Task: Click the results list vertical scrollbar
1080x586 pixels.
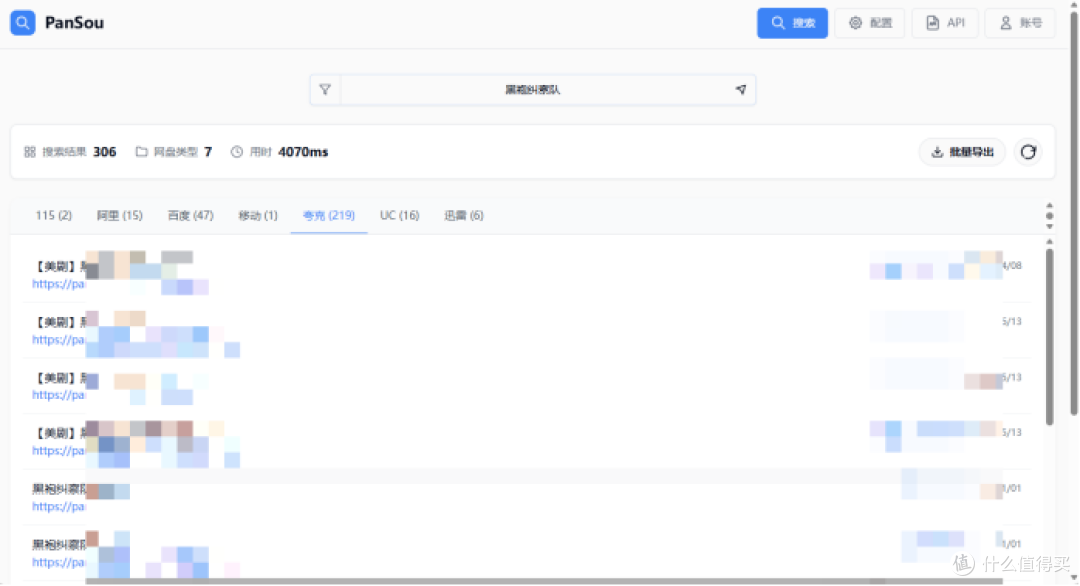Action: point(1049,337)
